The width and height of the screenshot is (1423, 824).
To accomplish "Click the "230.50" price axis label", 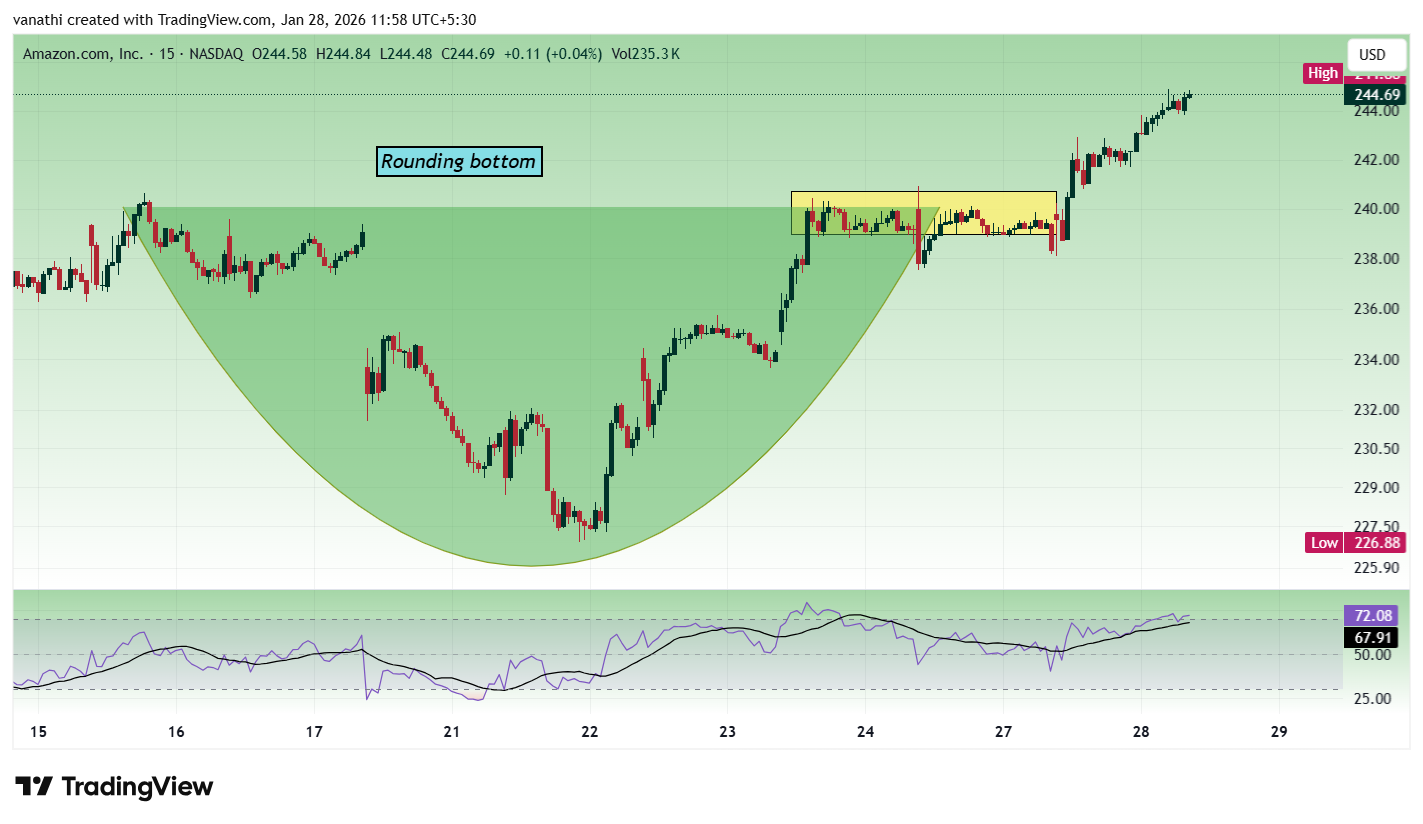I will pyautogui.click(x=1377, y=449).
